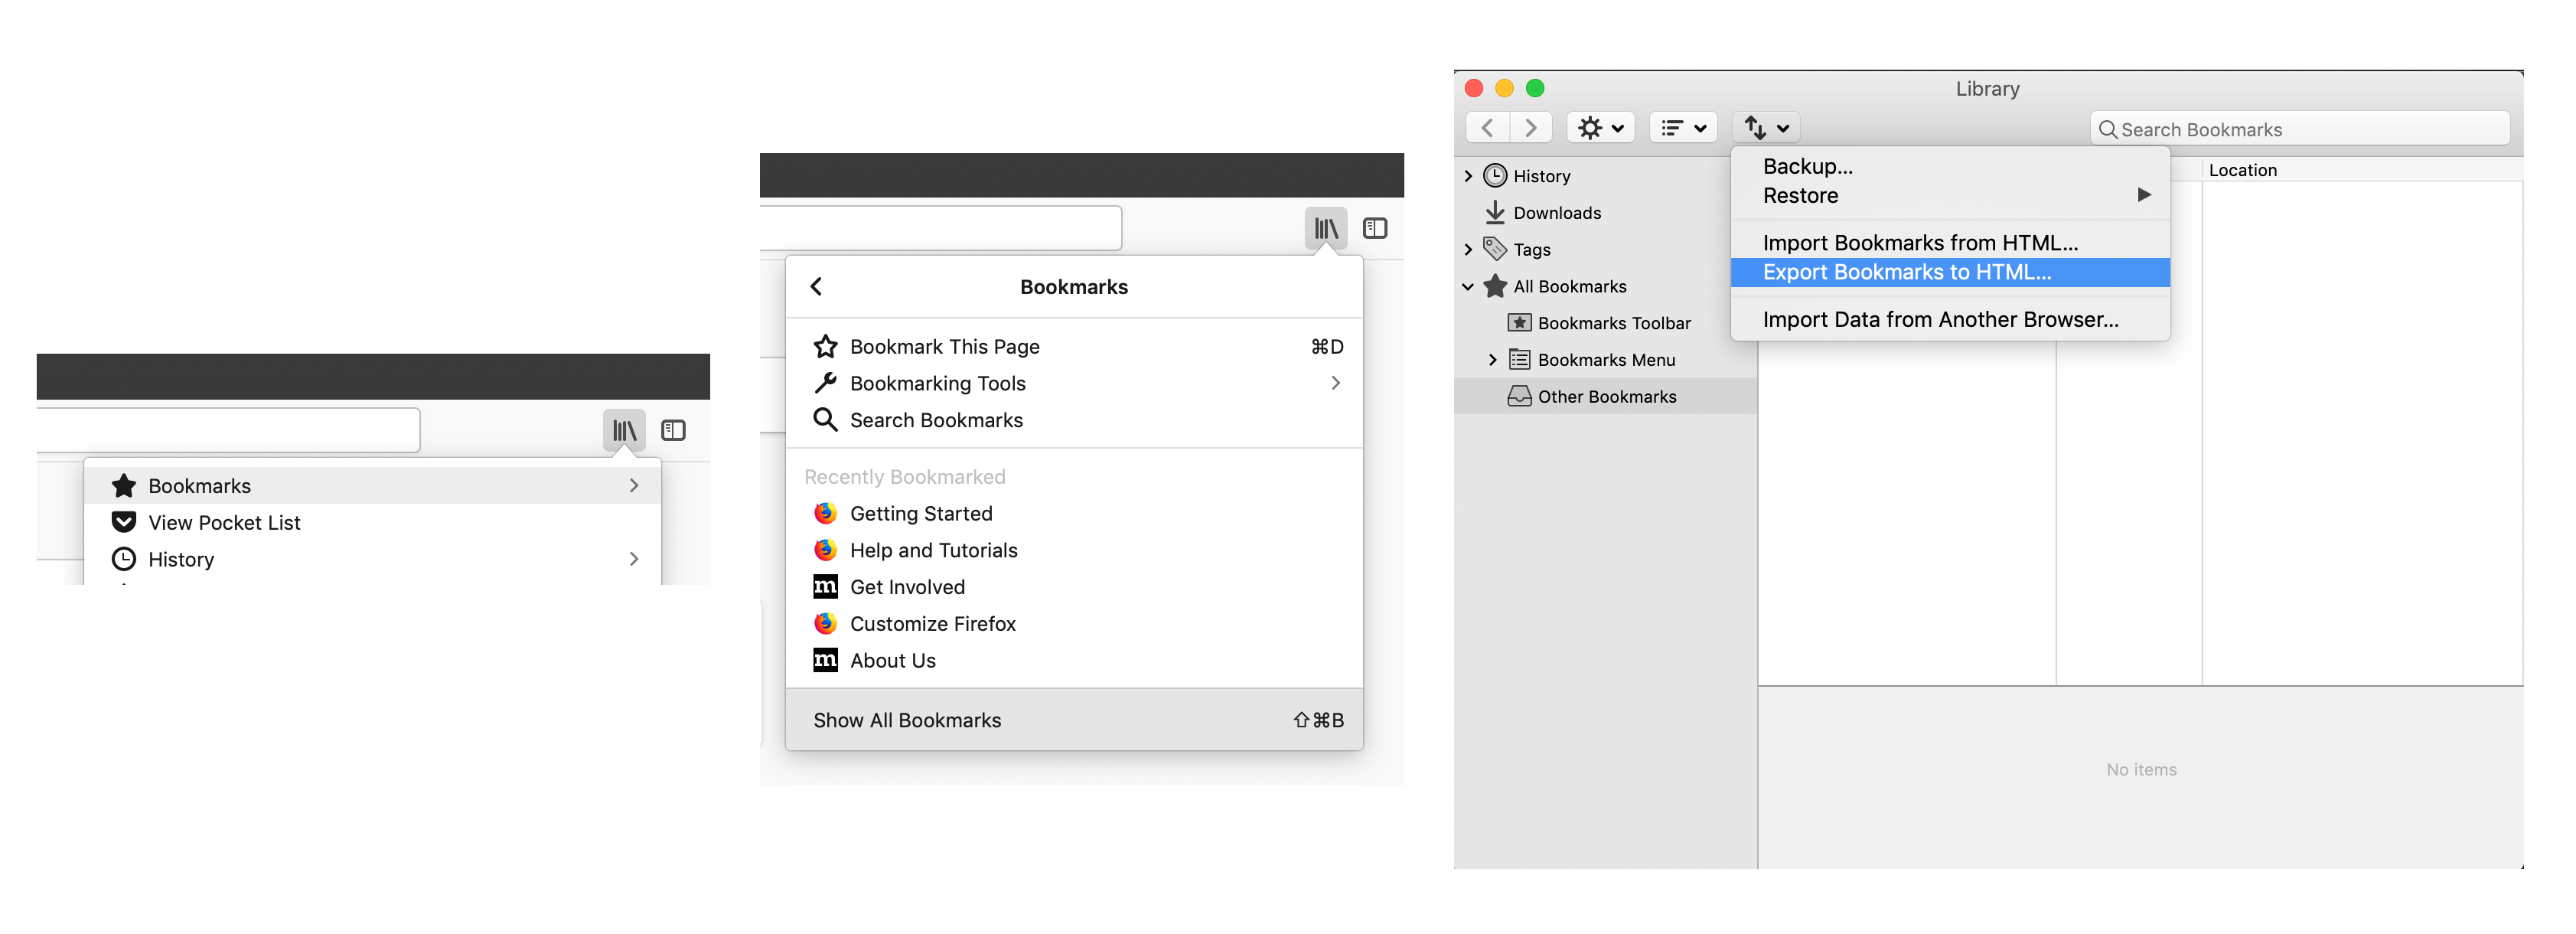Click Search Bookmarks in Bookmarks panel

click(1075, 421)
